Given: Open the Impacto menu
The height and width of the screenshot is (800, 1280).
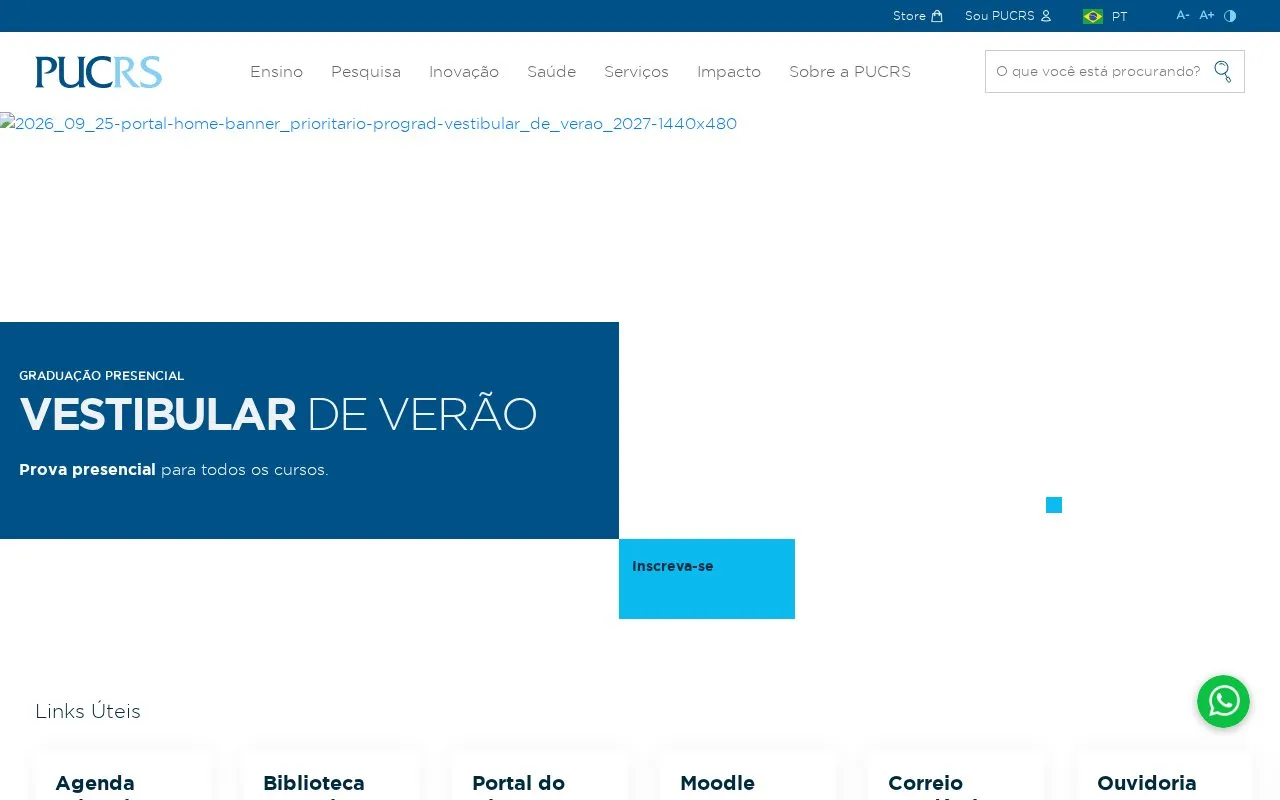Looking at the screenshot, I should click(x=729, y=72).
